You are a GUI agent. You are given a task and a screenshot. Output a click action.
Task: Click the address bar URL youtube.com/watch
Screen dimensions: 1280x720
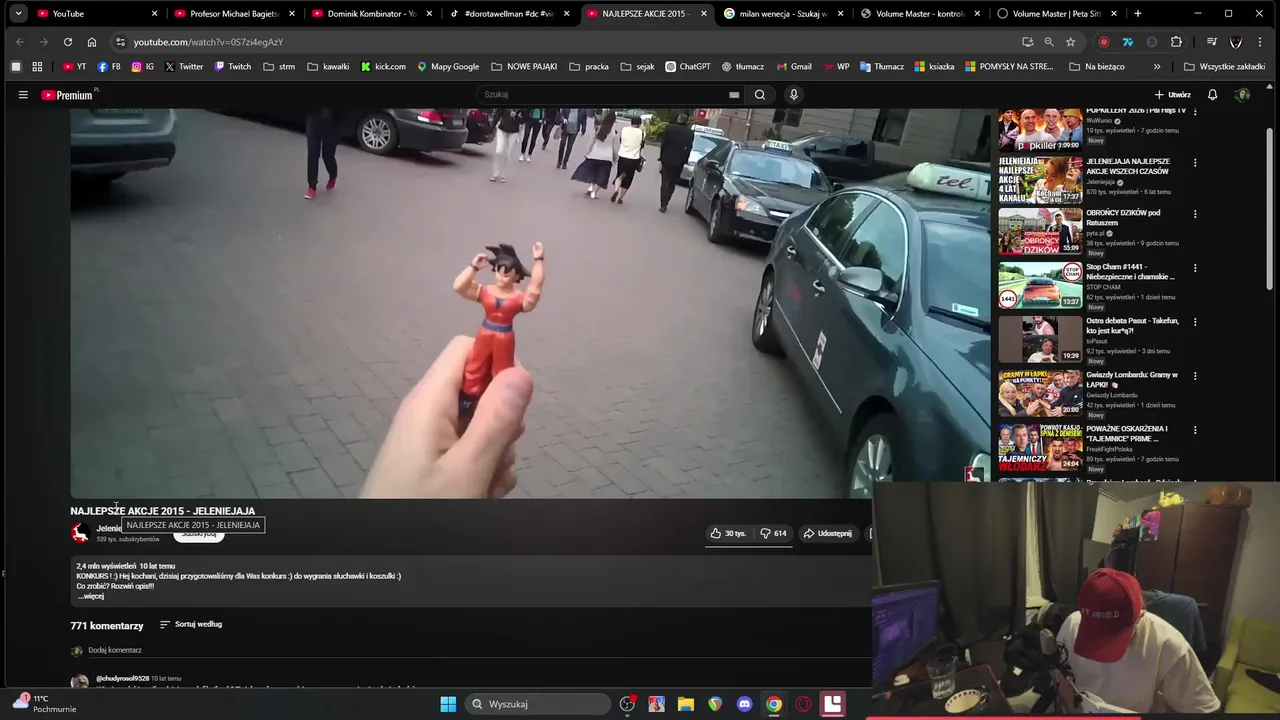[x=208, y=42]
